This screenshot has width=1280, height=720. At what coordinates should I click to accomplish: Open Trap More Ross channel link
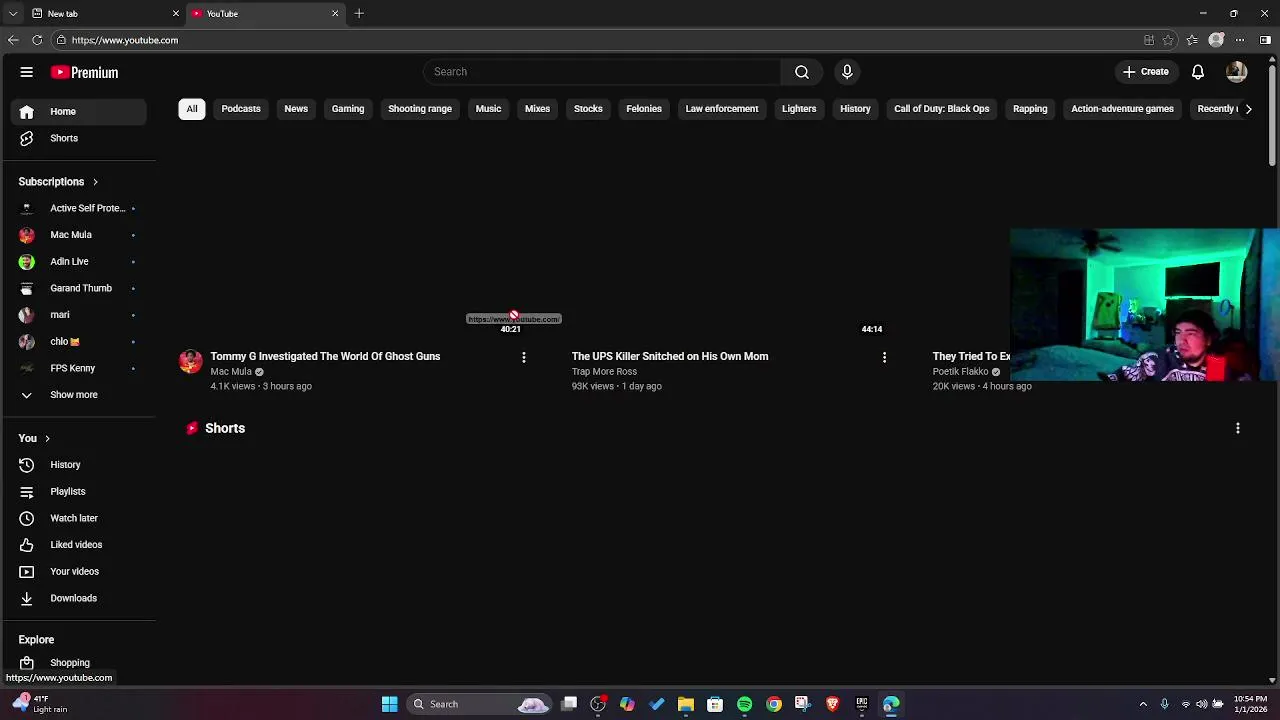coord(604,372)
